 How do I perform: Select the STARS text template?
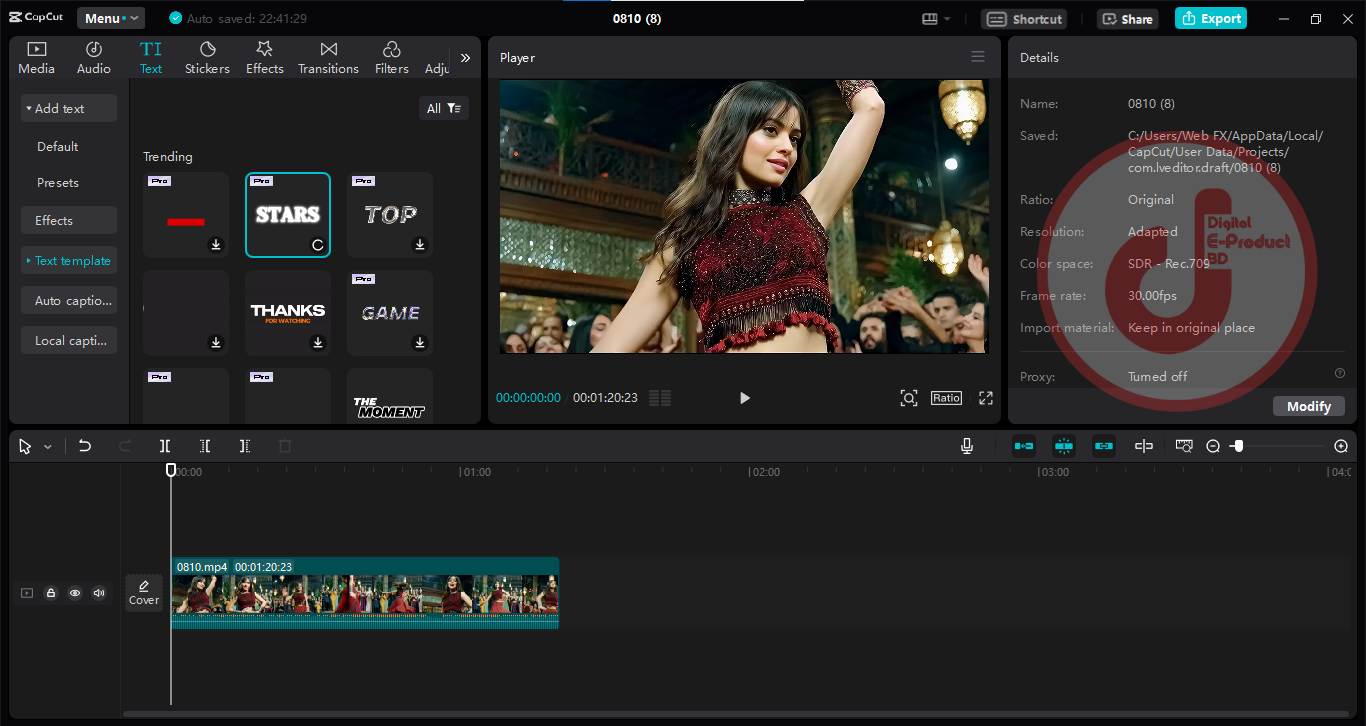tap(288, 215)
